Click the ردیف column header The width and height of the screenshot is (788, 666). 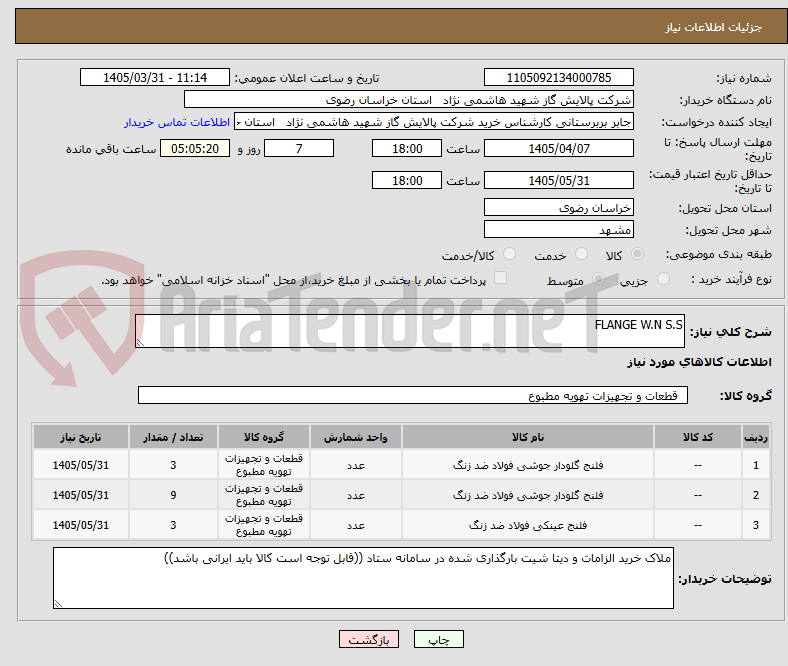tap(756, 437)
